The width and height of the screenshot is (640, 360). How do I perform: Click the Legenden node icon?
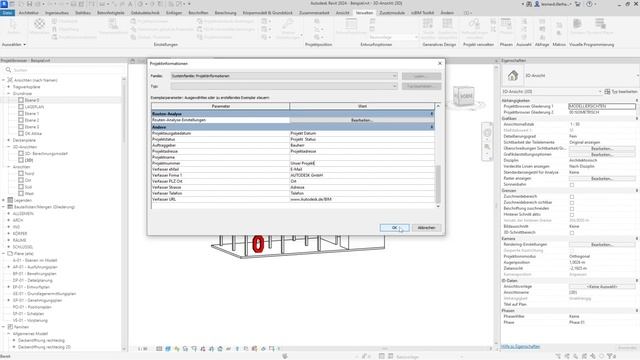(x=10, y=200)
